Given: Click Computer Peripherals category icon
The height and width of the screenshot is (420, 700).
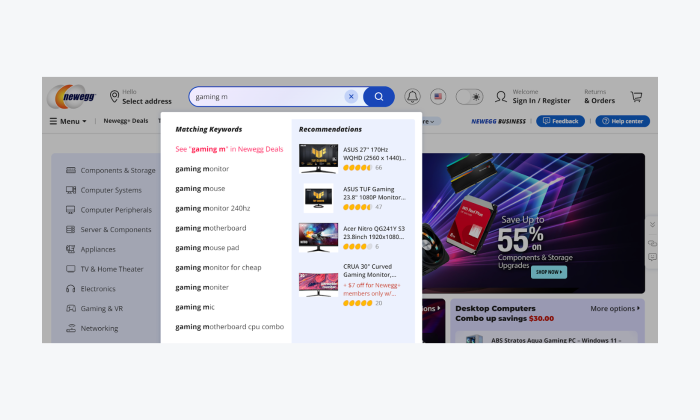Looking at the screenshot, I should click(71, 209).
